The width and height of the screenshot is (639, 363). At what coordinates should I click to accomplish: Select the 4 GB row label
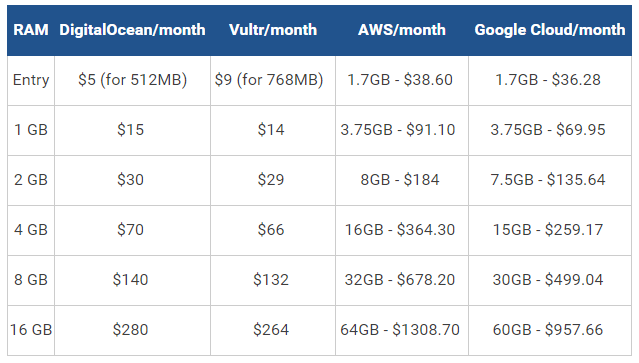pos(31,231)
